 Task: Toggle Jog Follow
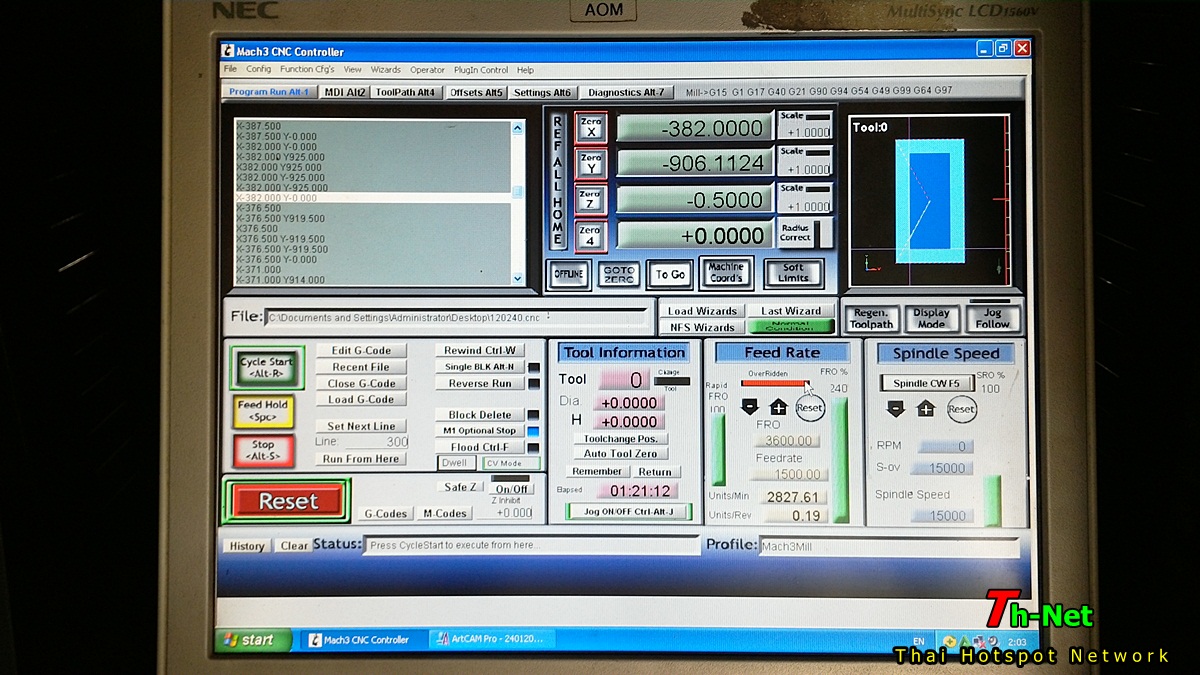992,318
